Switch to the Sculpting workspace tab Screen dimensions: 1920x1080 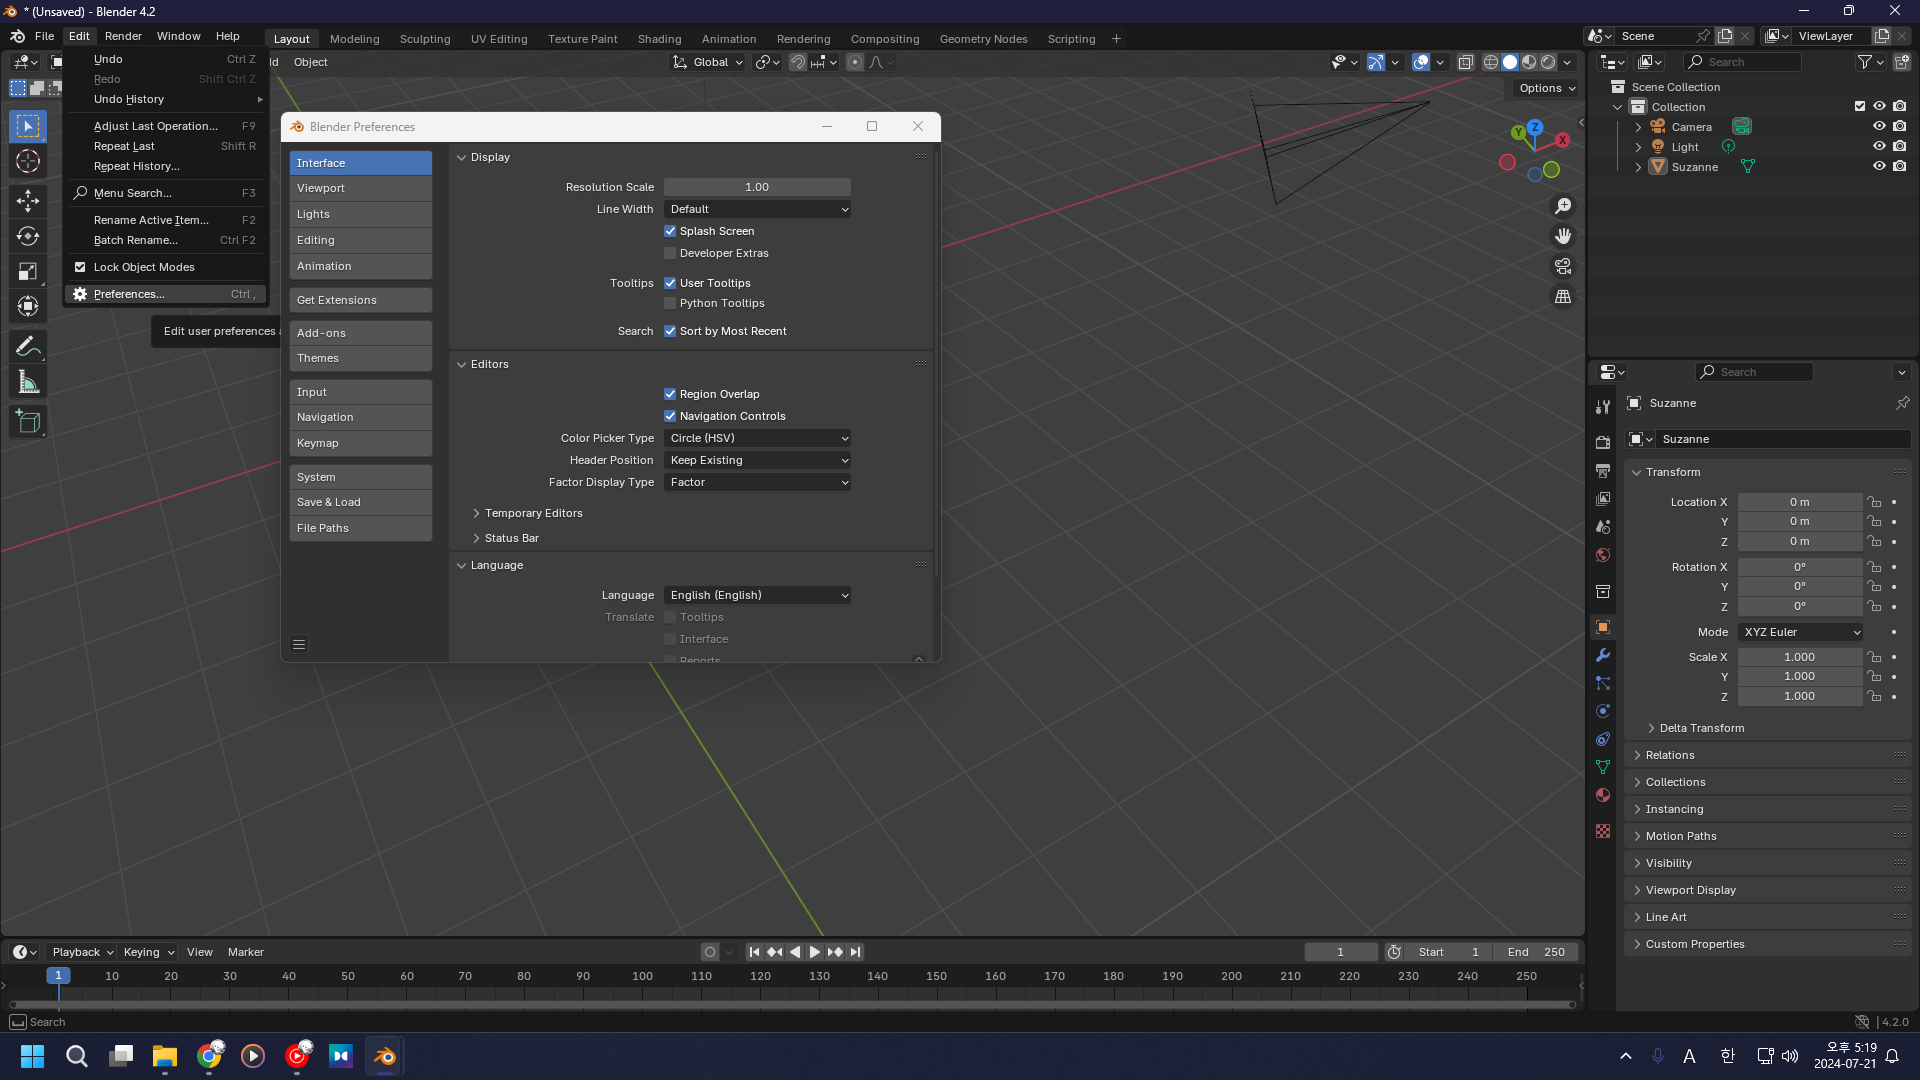tap(425, 39)
